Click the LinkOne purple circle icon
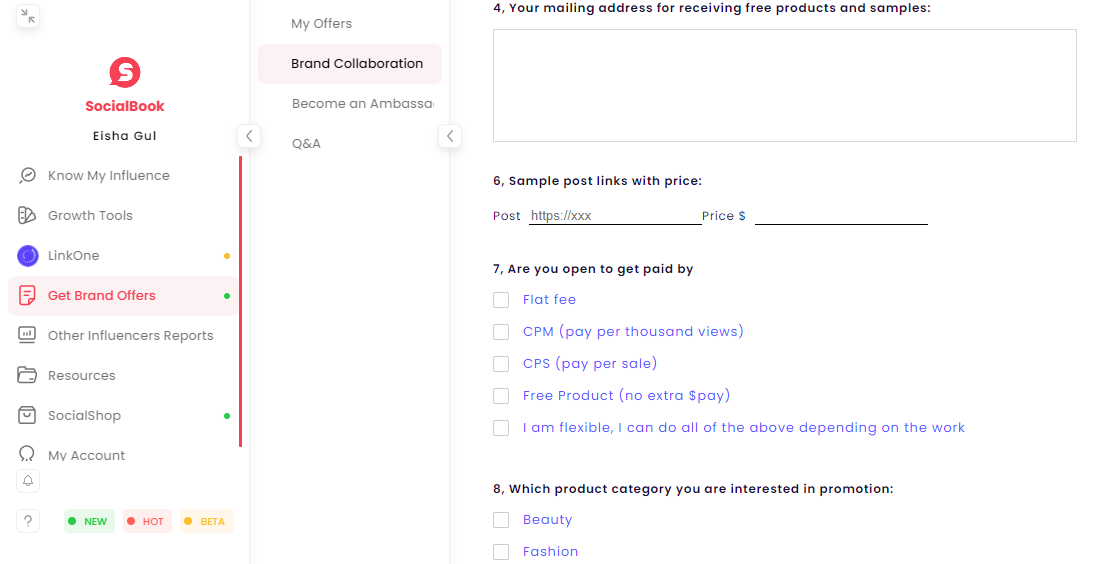This screenshot has width=1111, height=564. coord(28,256)
